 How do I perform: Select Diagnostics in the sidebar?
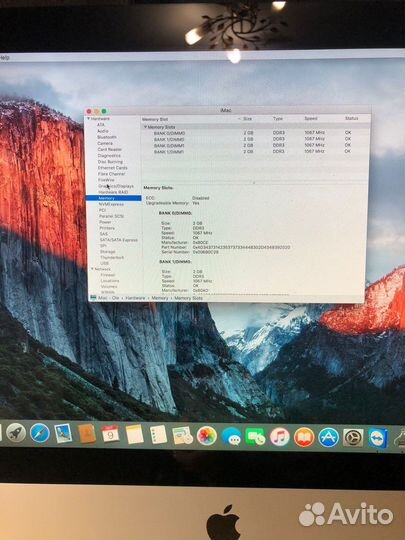point(109,156)
